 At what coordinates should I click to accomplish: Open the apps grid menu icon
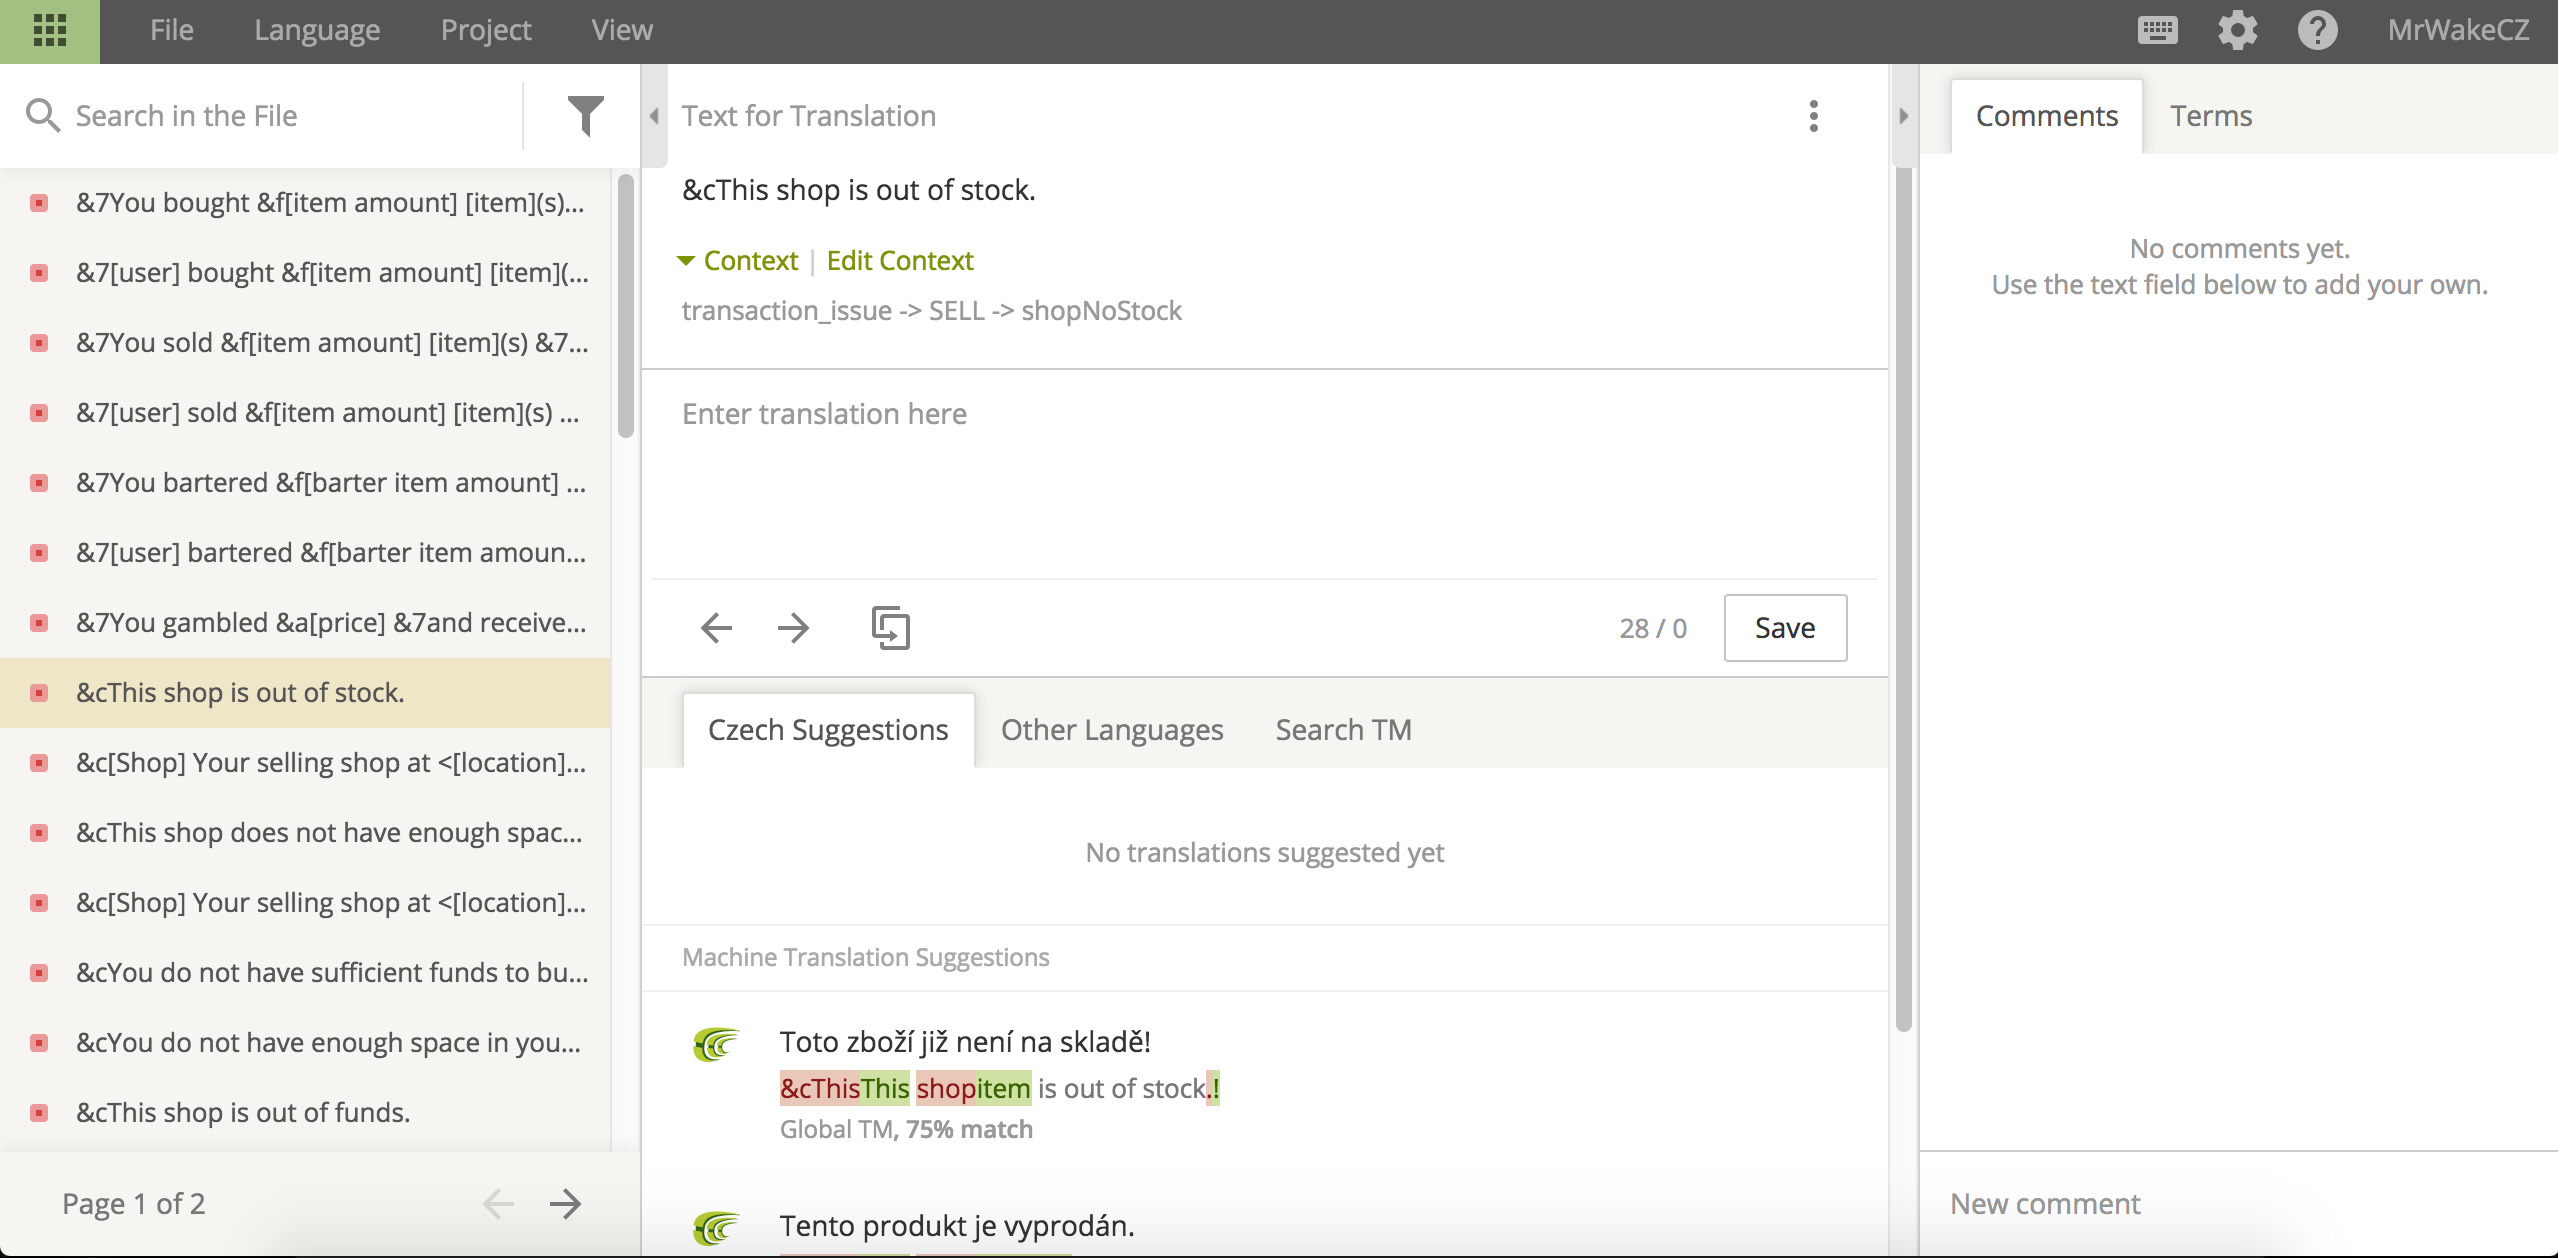tap(49, 31)
